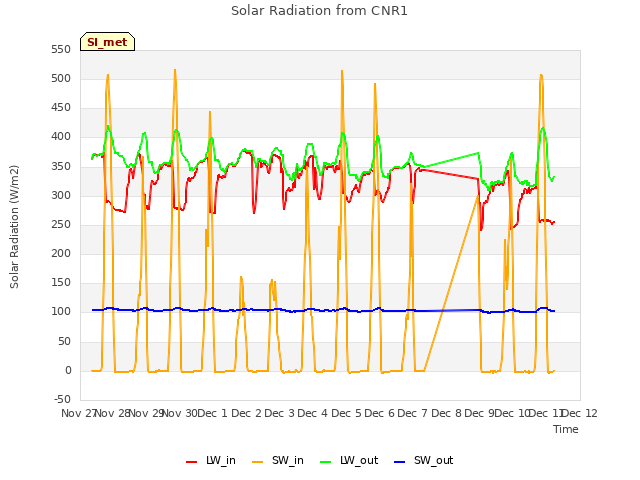Click the Dec 8 date tick label
The width and height of the screenshot is (640, 480).
pyautogui.click(x=447, y=413)
